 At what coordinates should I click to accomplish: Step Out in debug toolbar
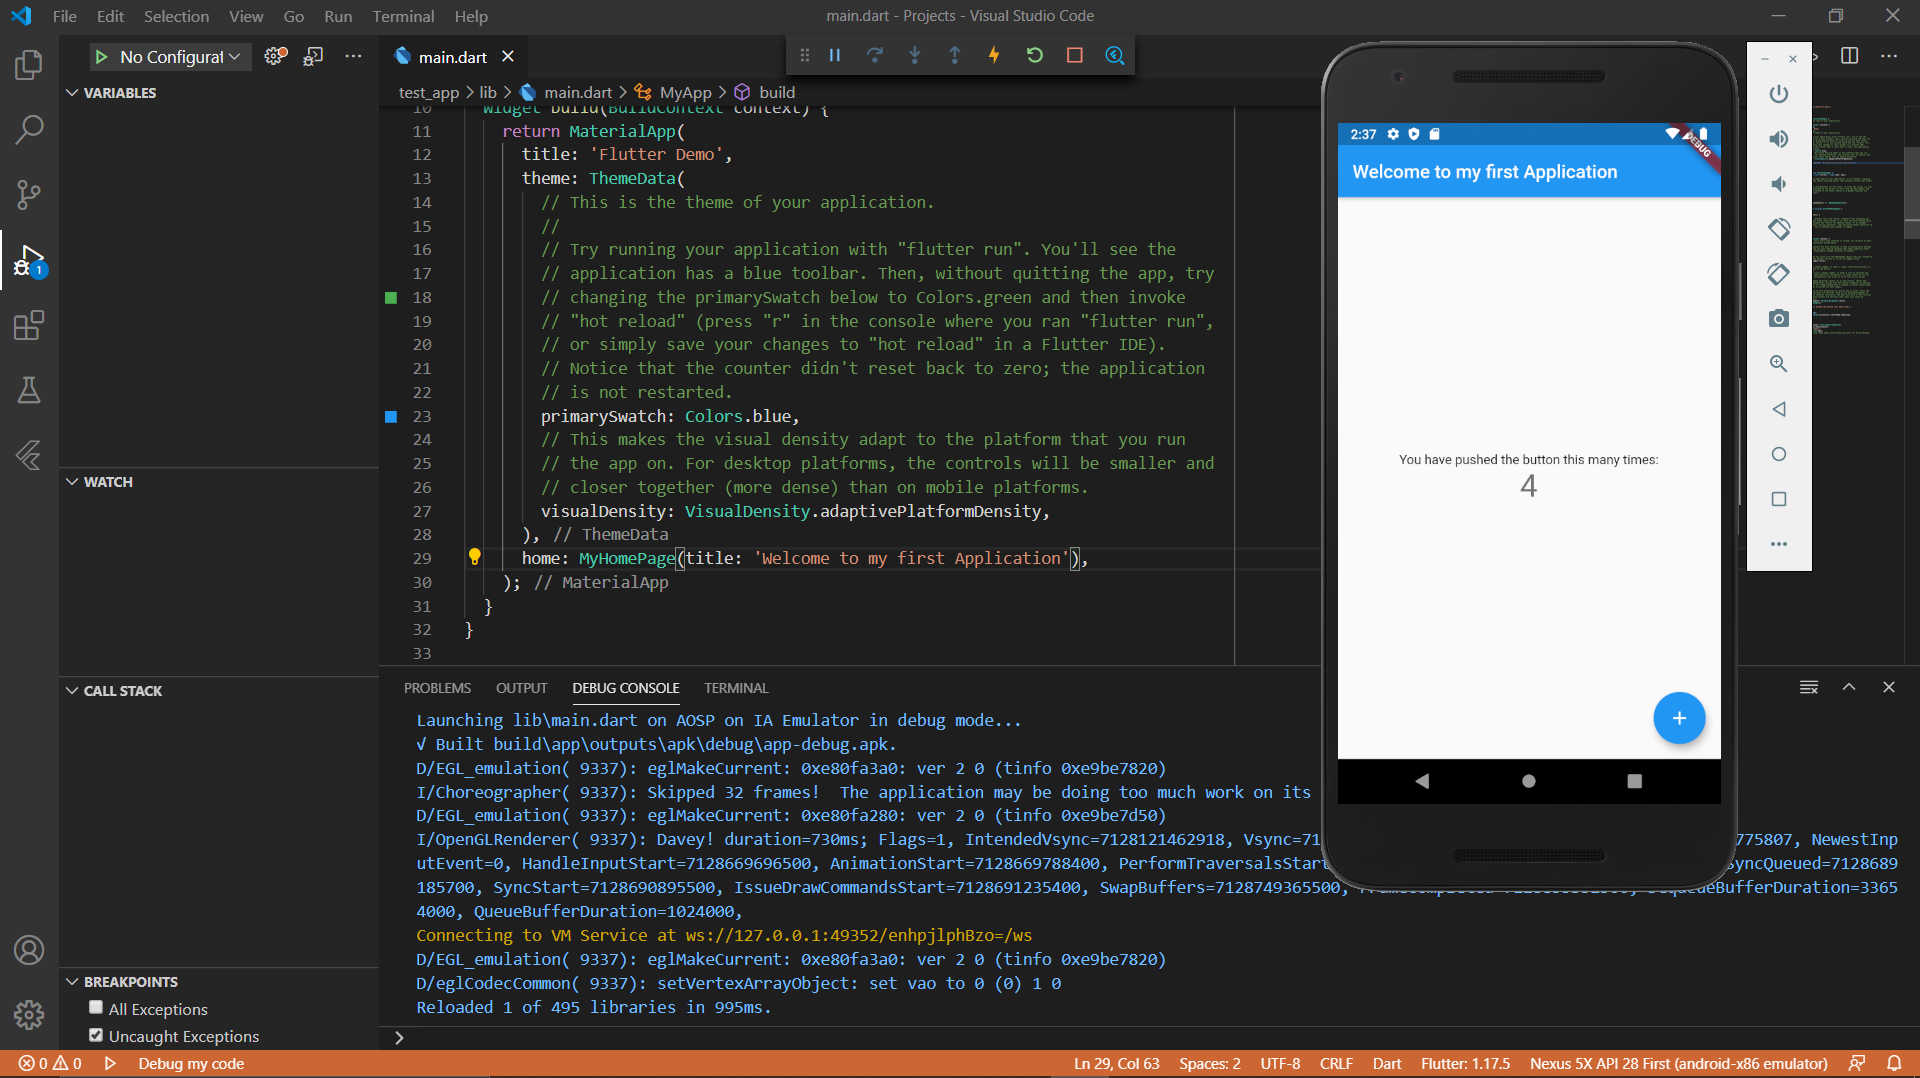click(955, 55)
